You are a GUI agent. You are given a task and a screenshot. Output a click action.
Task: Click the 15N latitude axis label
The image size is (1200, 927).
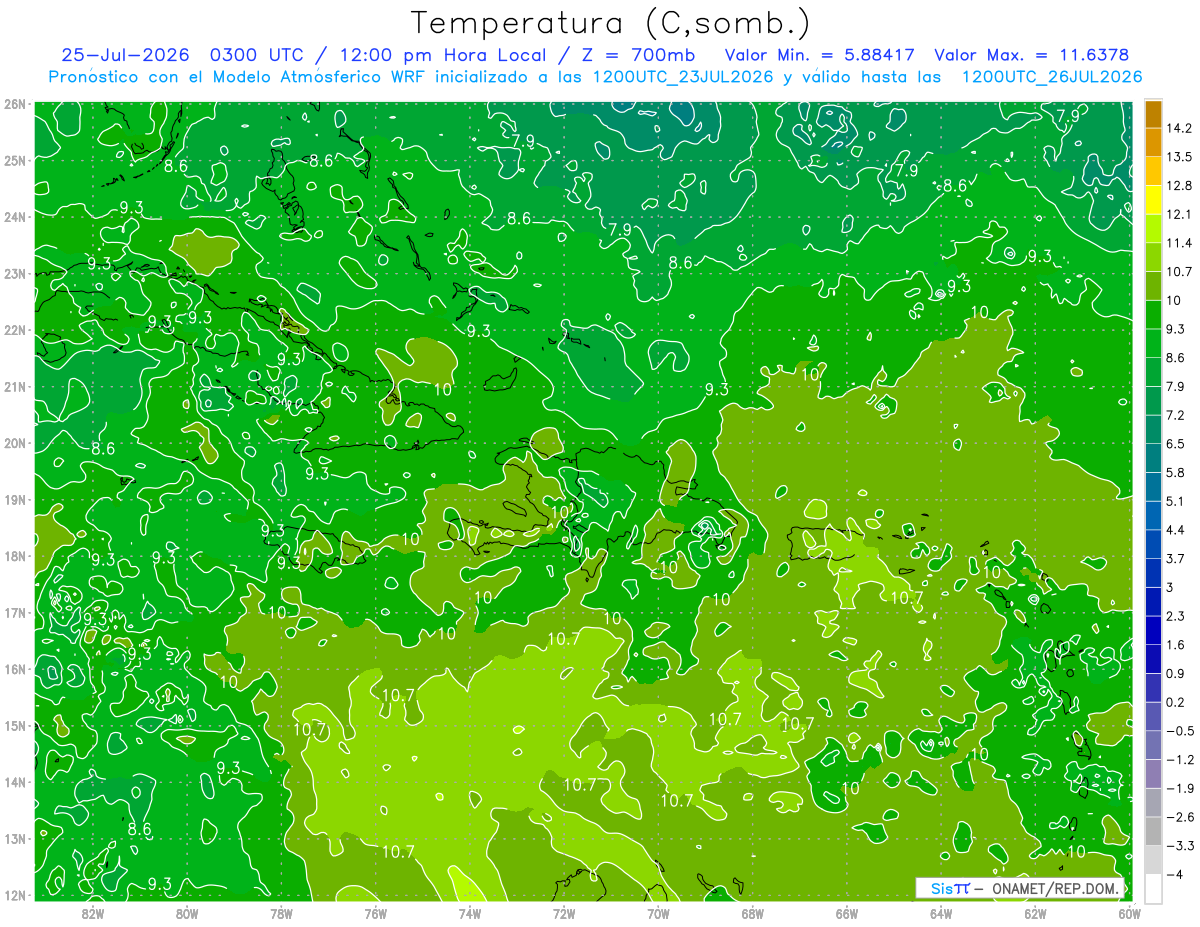[15, 726]
